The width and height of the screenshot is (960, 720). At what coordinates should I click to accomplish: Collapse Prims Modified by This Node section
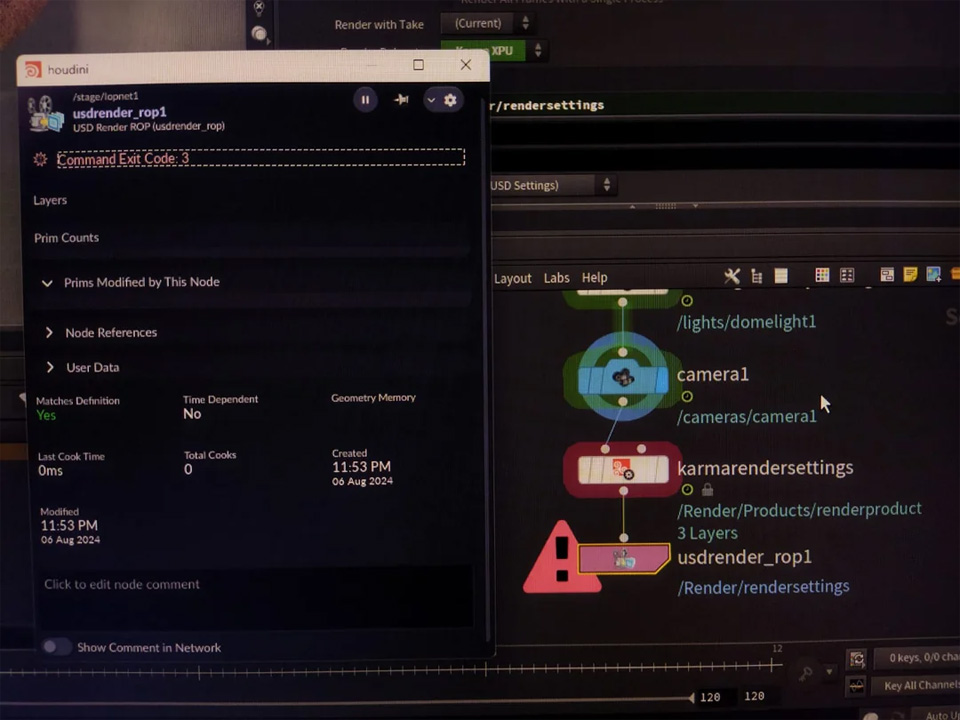(x=47, y=283)
